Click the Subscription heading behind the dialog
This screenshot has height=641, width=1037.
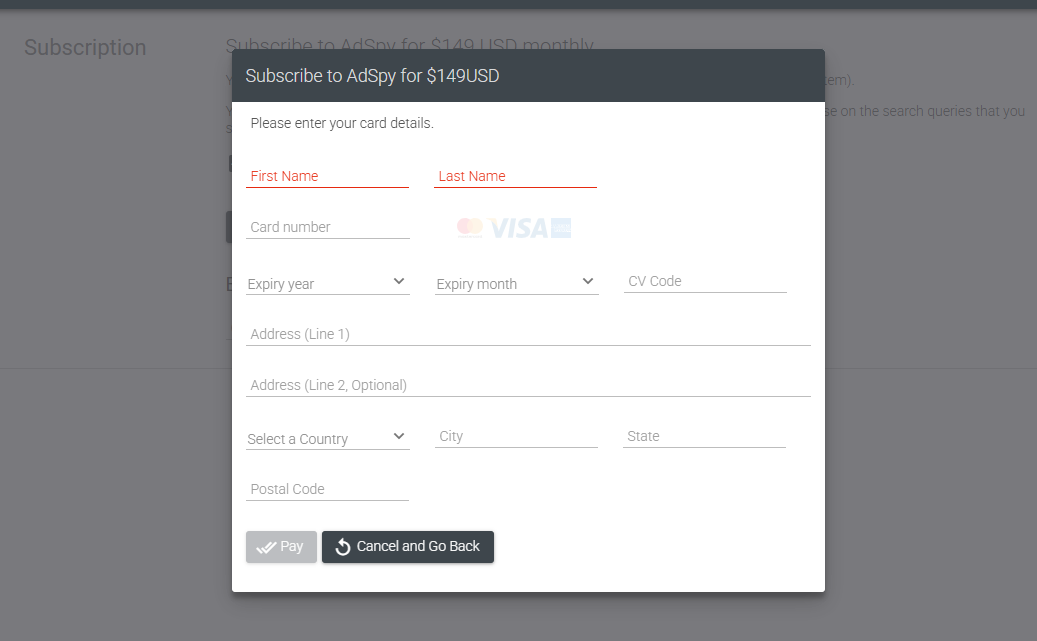coord(85,48)
